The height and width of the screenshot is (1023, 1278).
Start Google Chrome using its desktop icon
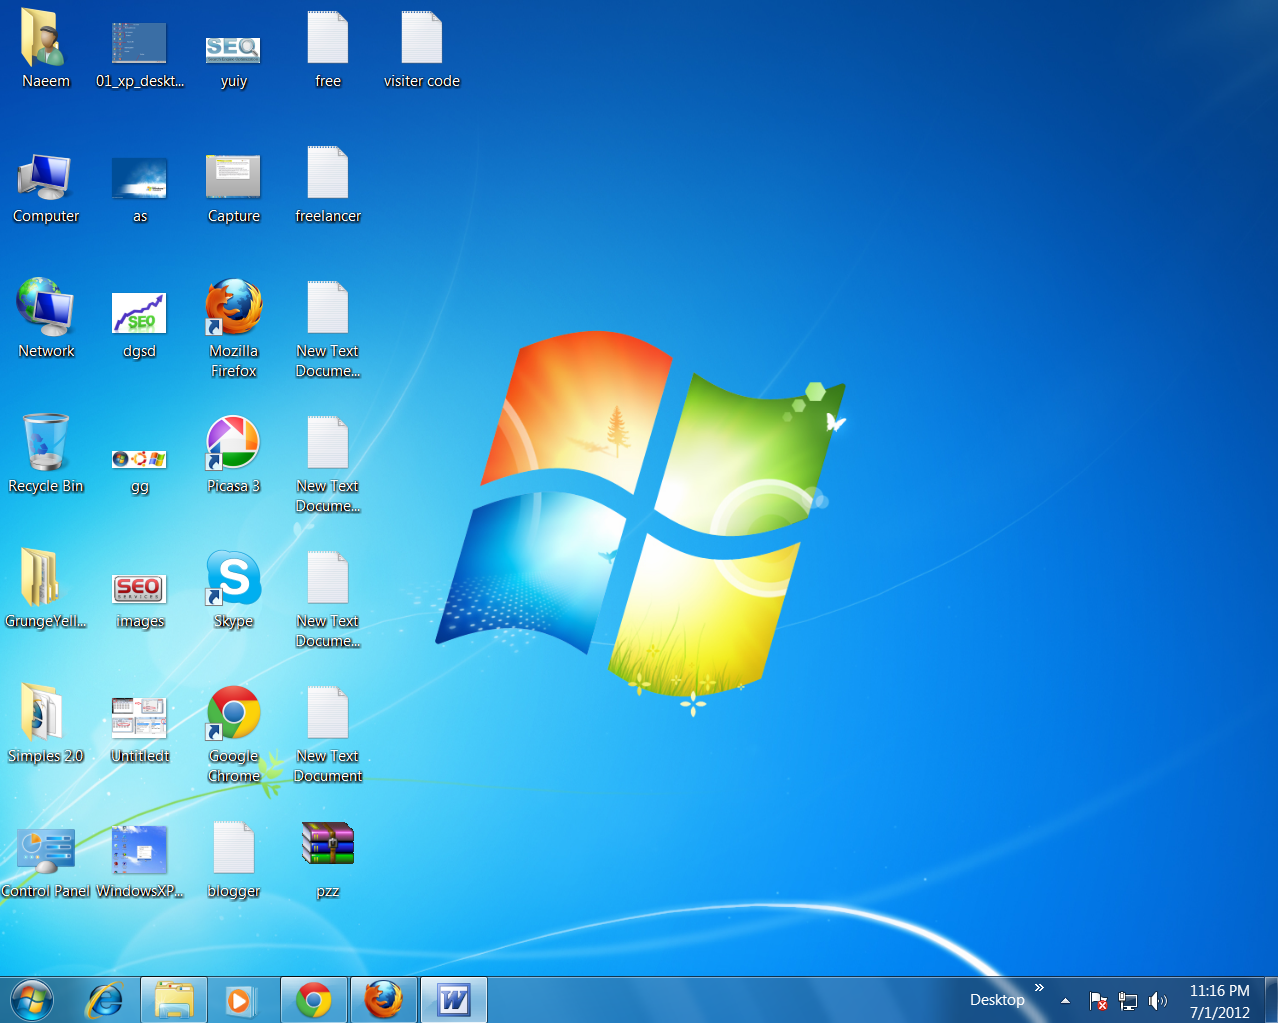pyautogui.click(x=233, y=715)
